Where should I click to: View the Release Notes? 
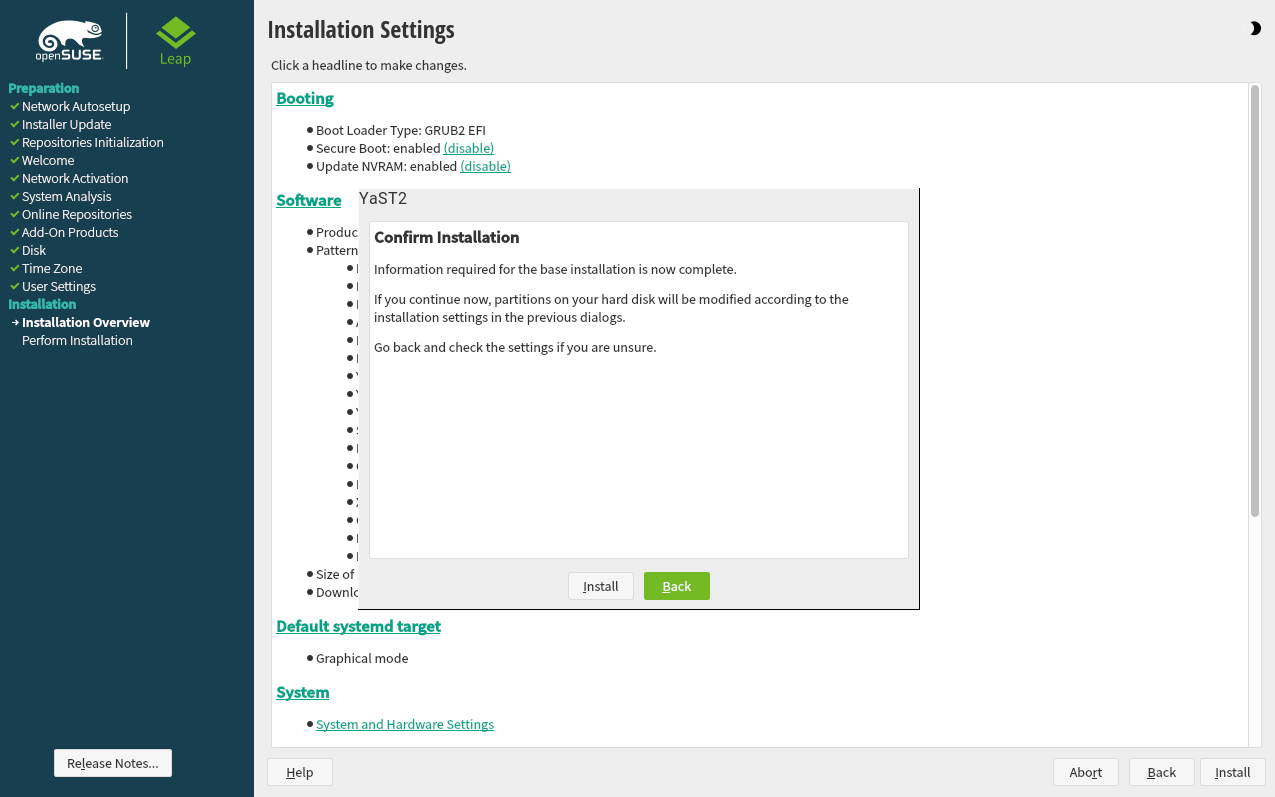coord(112,762)
